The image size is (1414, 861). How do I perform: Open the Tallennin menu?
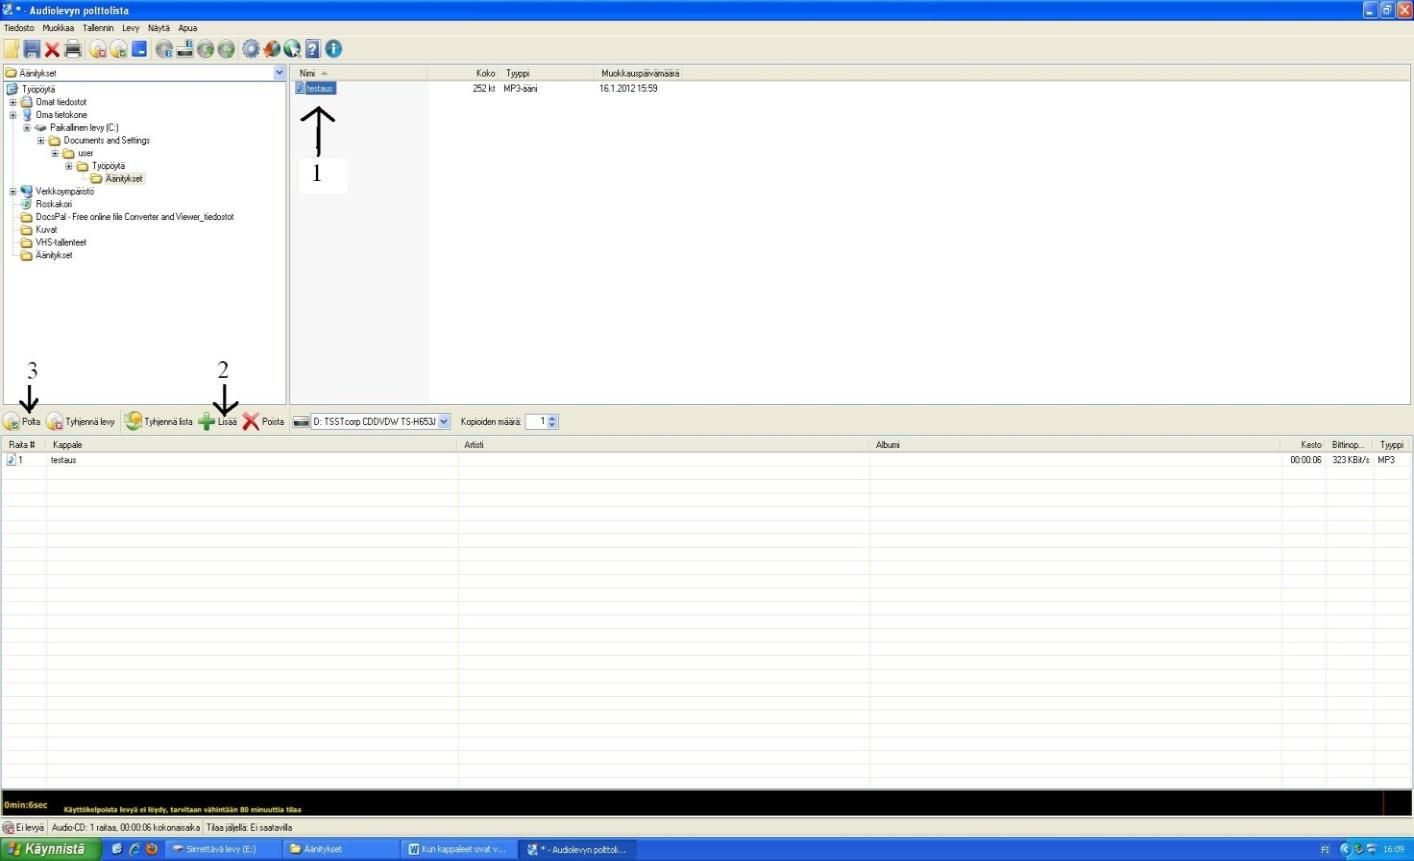coord(99,28)
